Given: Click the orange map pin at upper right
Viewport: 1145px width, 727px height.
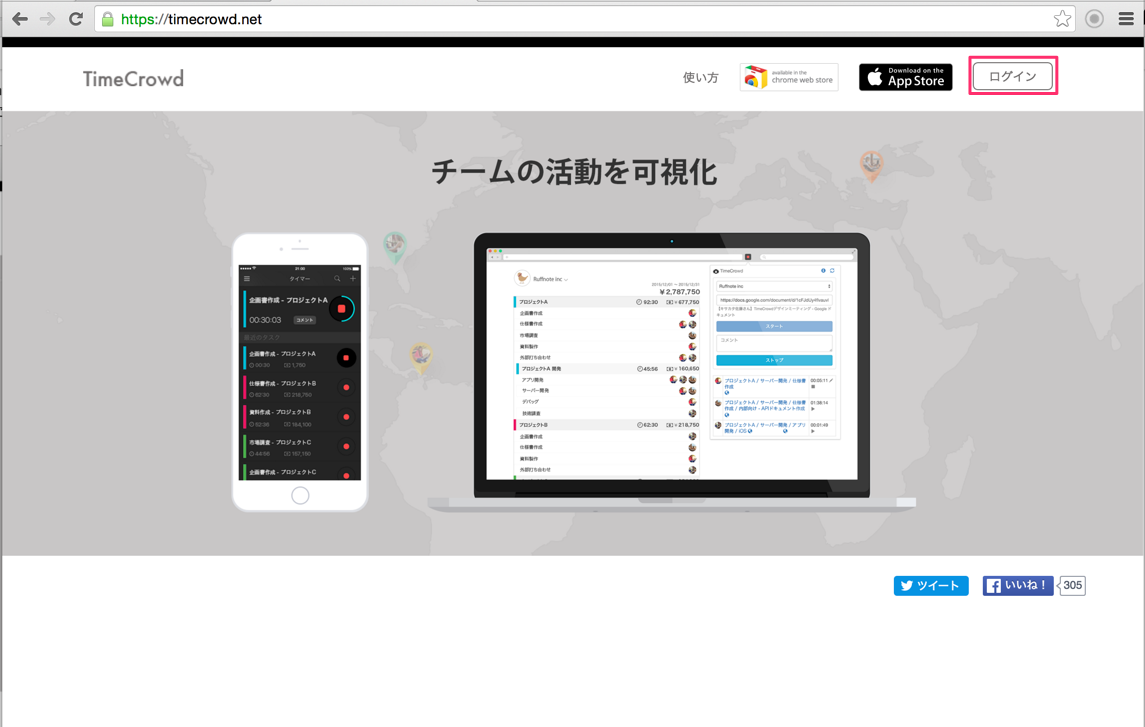Looking at the screenshot, I should [871, 164].
